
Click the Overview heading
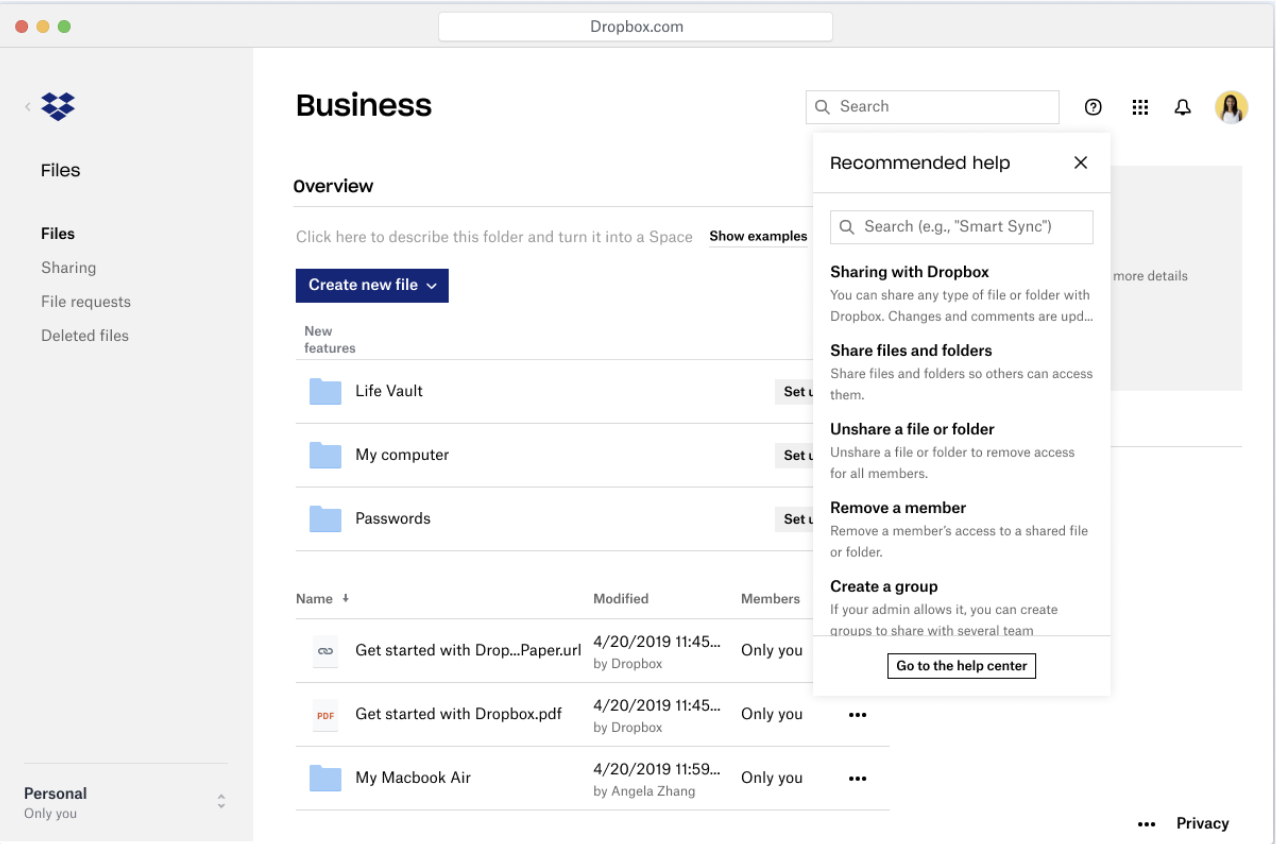(x=333, y=186)
